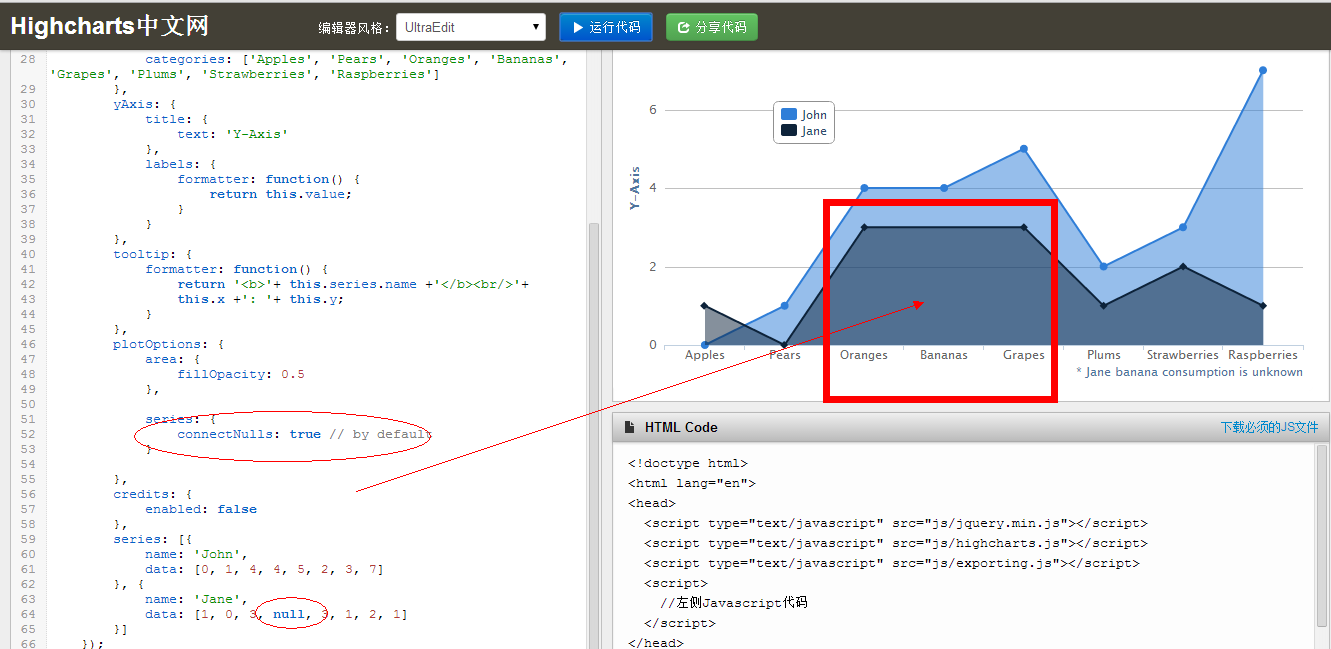Click the 'Y-Axis' chart axis title

(634, 188)
